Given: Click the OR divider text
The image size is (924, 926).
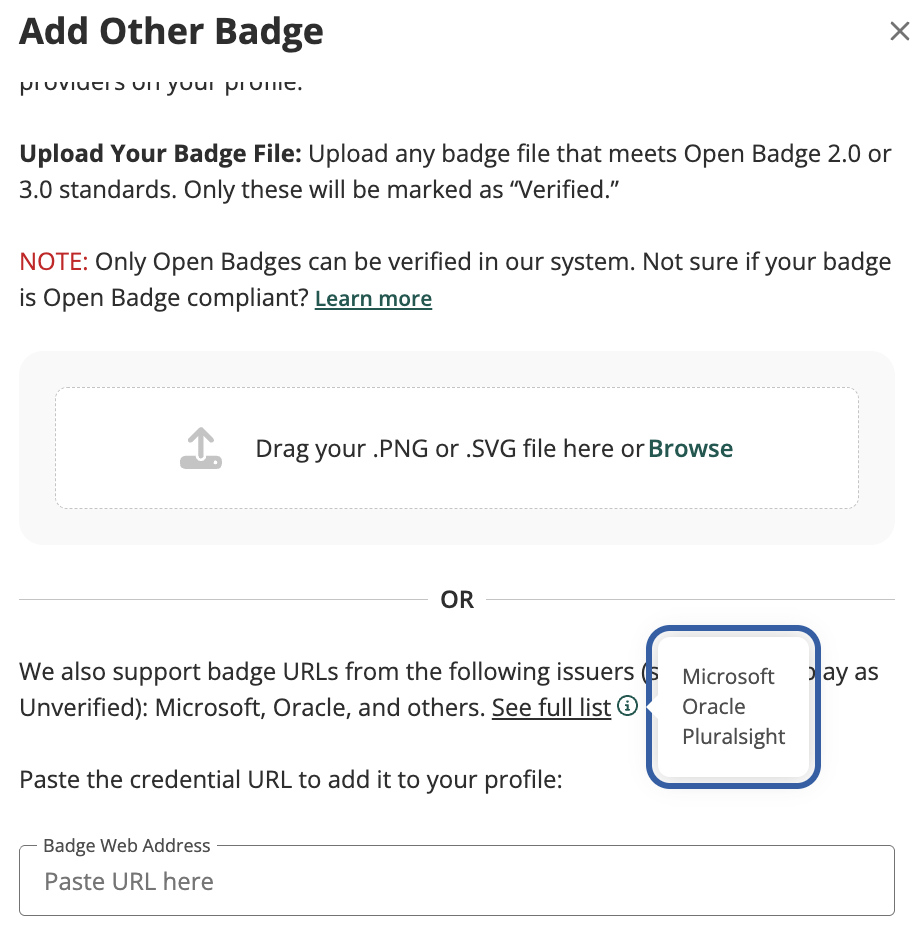Looking at the screenshot, I should point(457,600).
